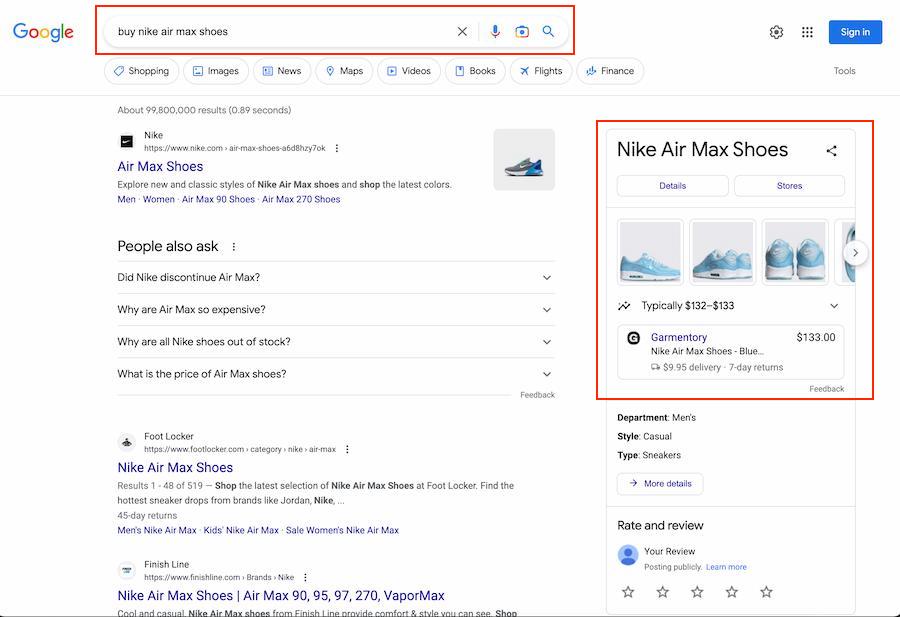Open search by image camera icon

522,32
